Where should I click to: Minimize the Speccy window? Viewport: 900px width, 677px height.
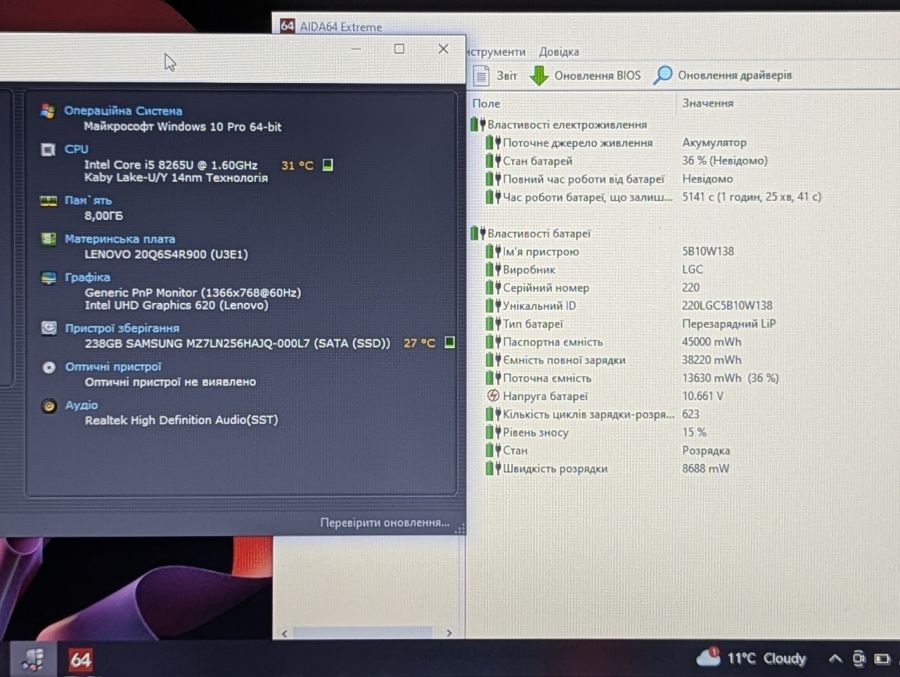click(x=356, y=49)
